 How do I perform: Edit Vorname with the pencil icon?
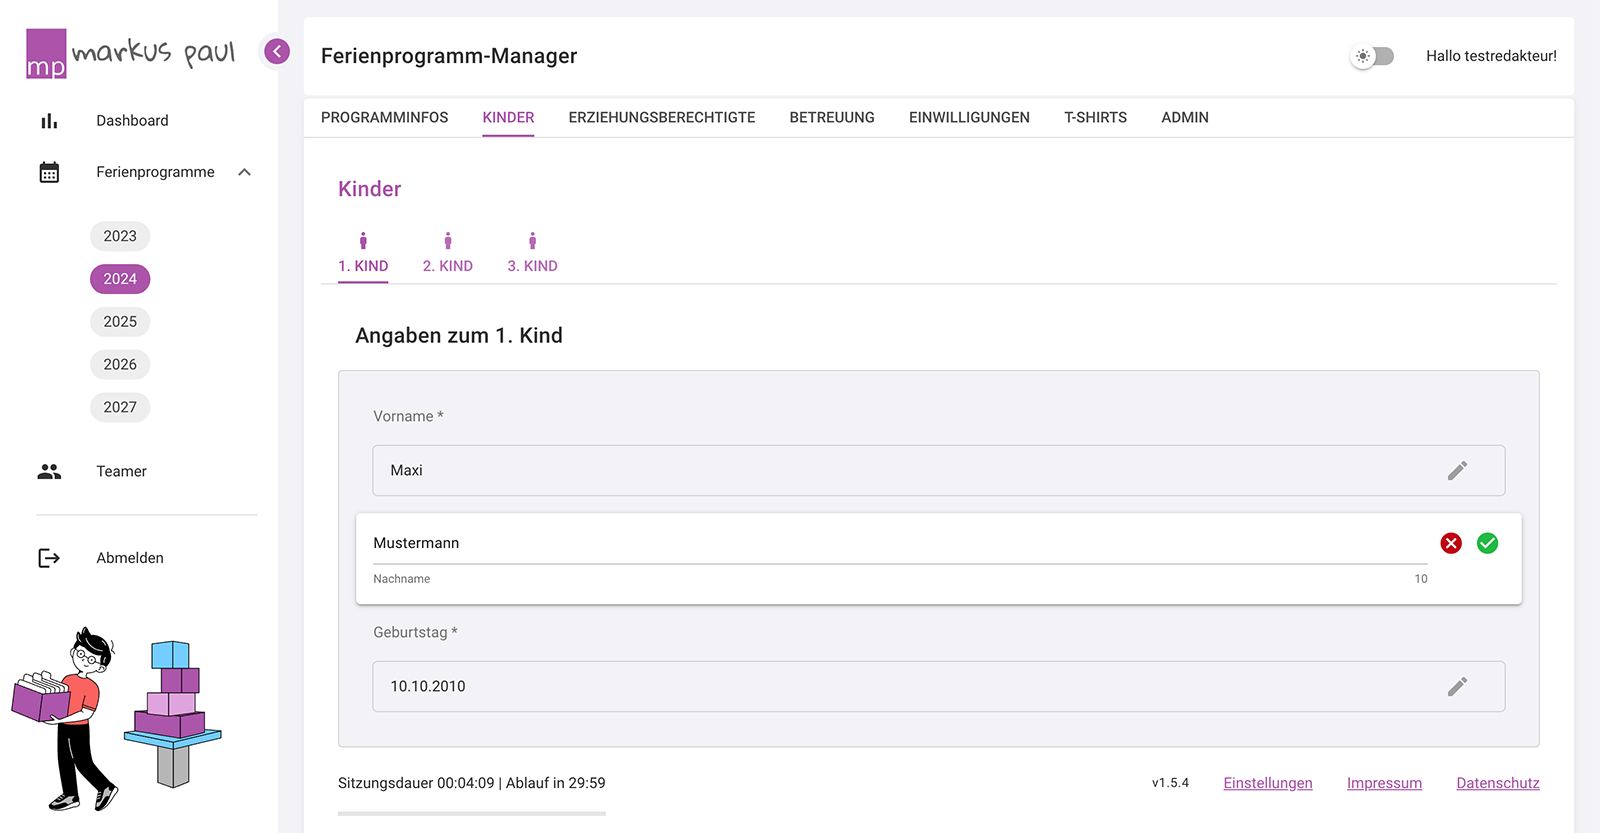1457,470
